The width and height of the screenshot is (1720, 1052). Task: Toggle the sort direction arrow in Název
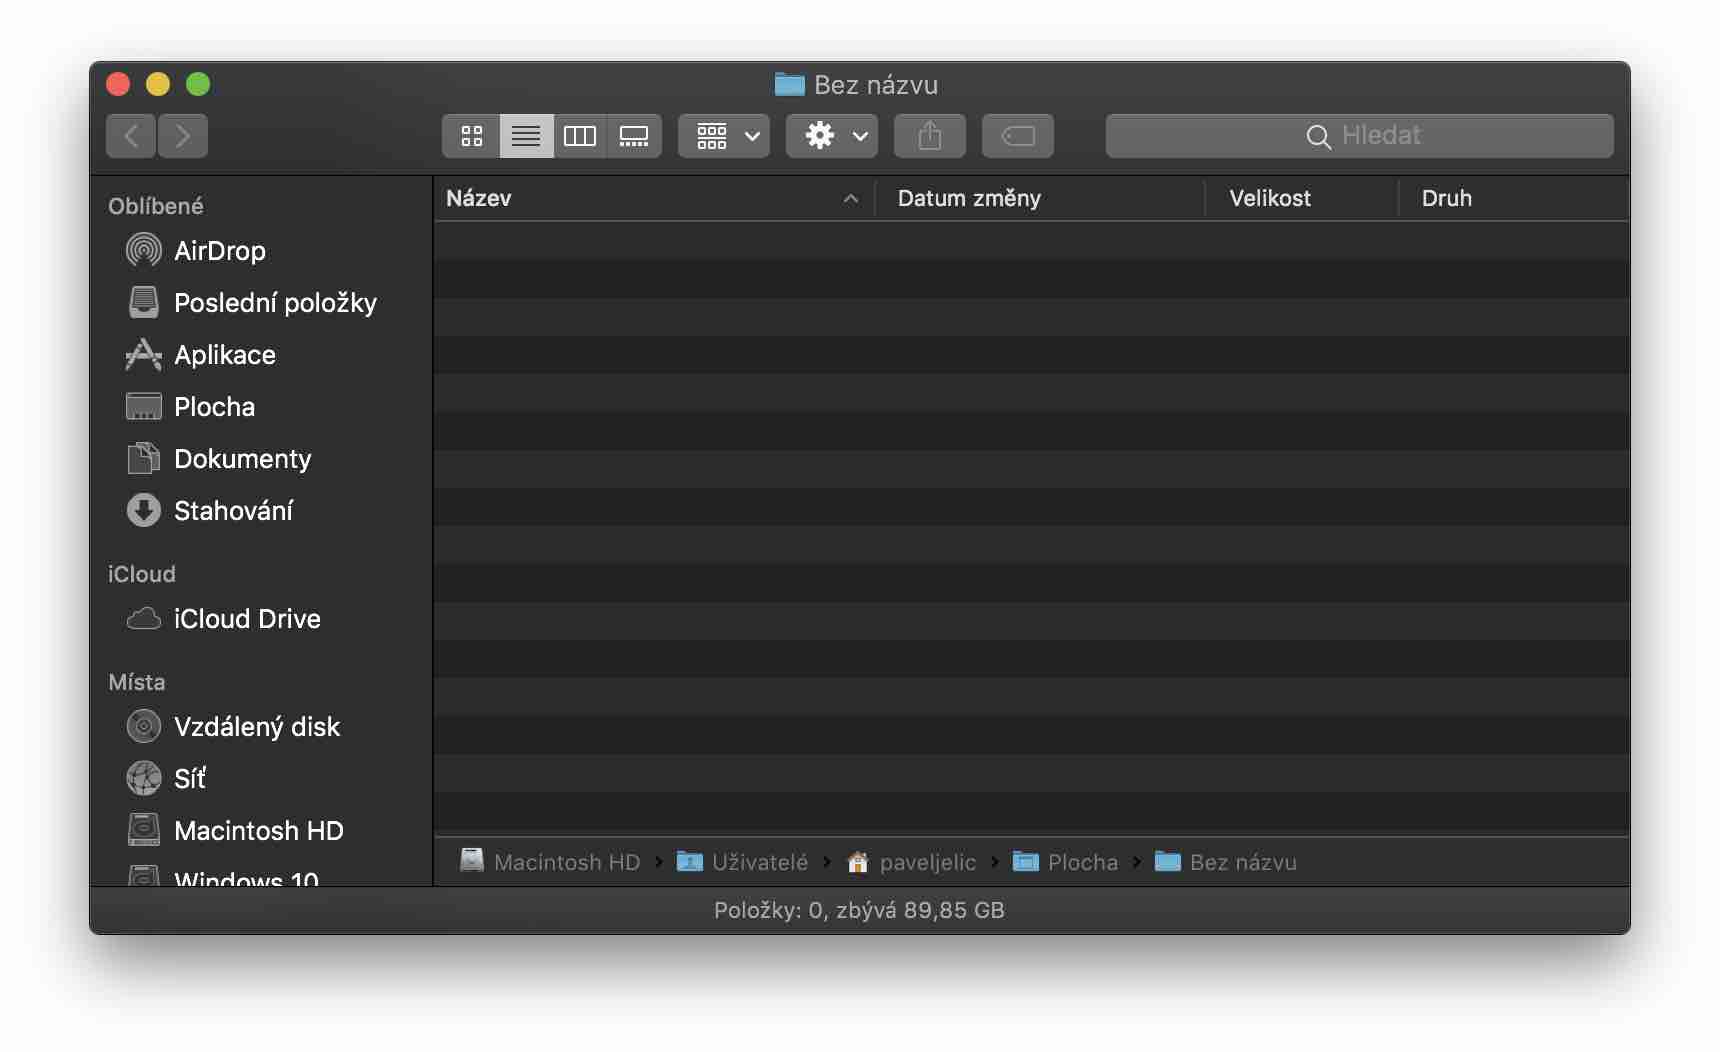851,198
